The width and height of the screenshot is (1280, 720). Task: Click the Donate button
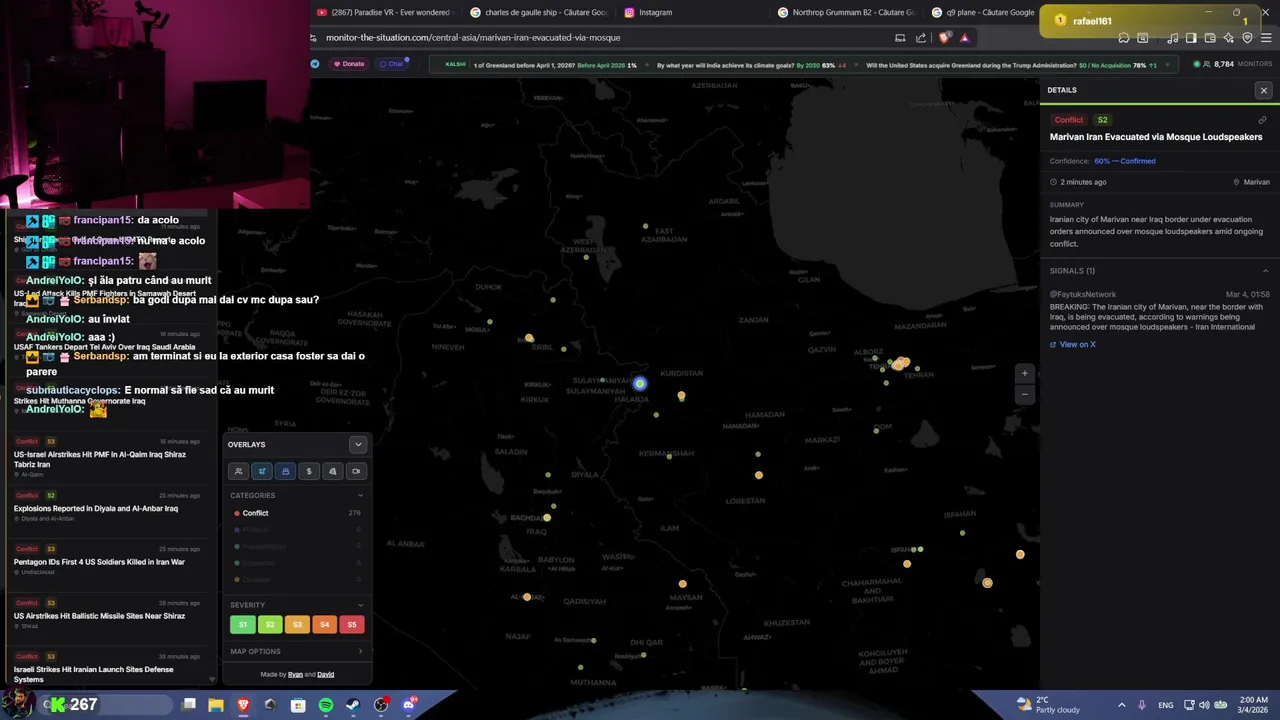click(x=349, y=64)
